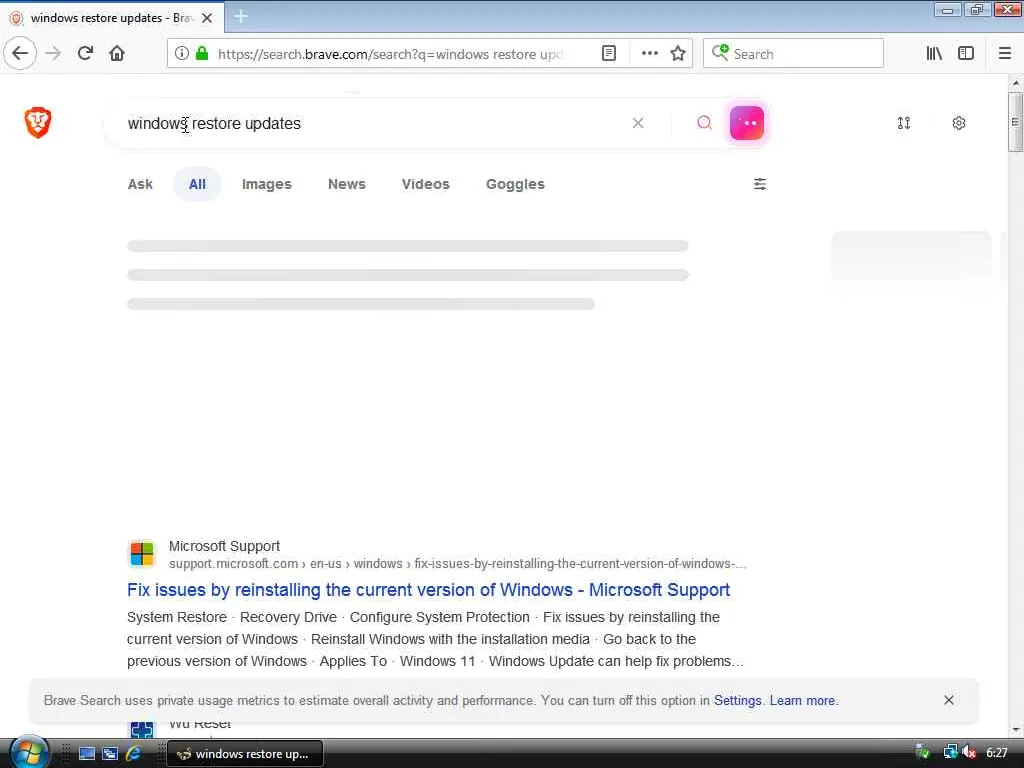Click the network tray icon
Image resolution: width=1024 pixels, height=768 pixels.
[x=950, y=752]
